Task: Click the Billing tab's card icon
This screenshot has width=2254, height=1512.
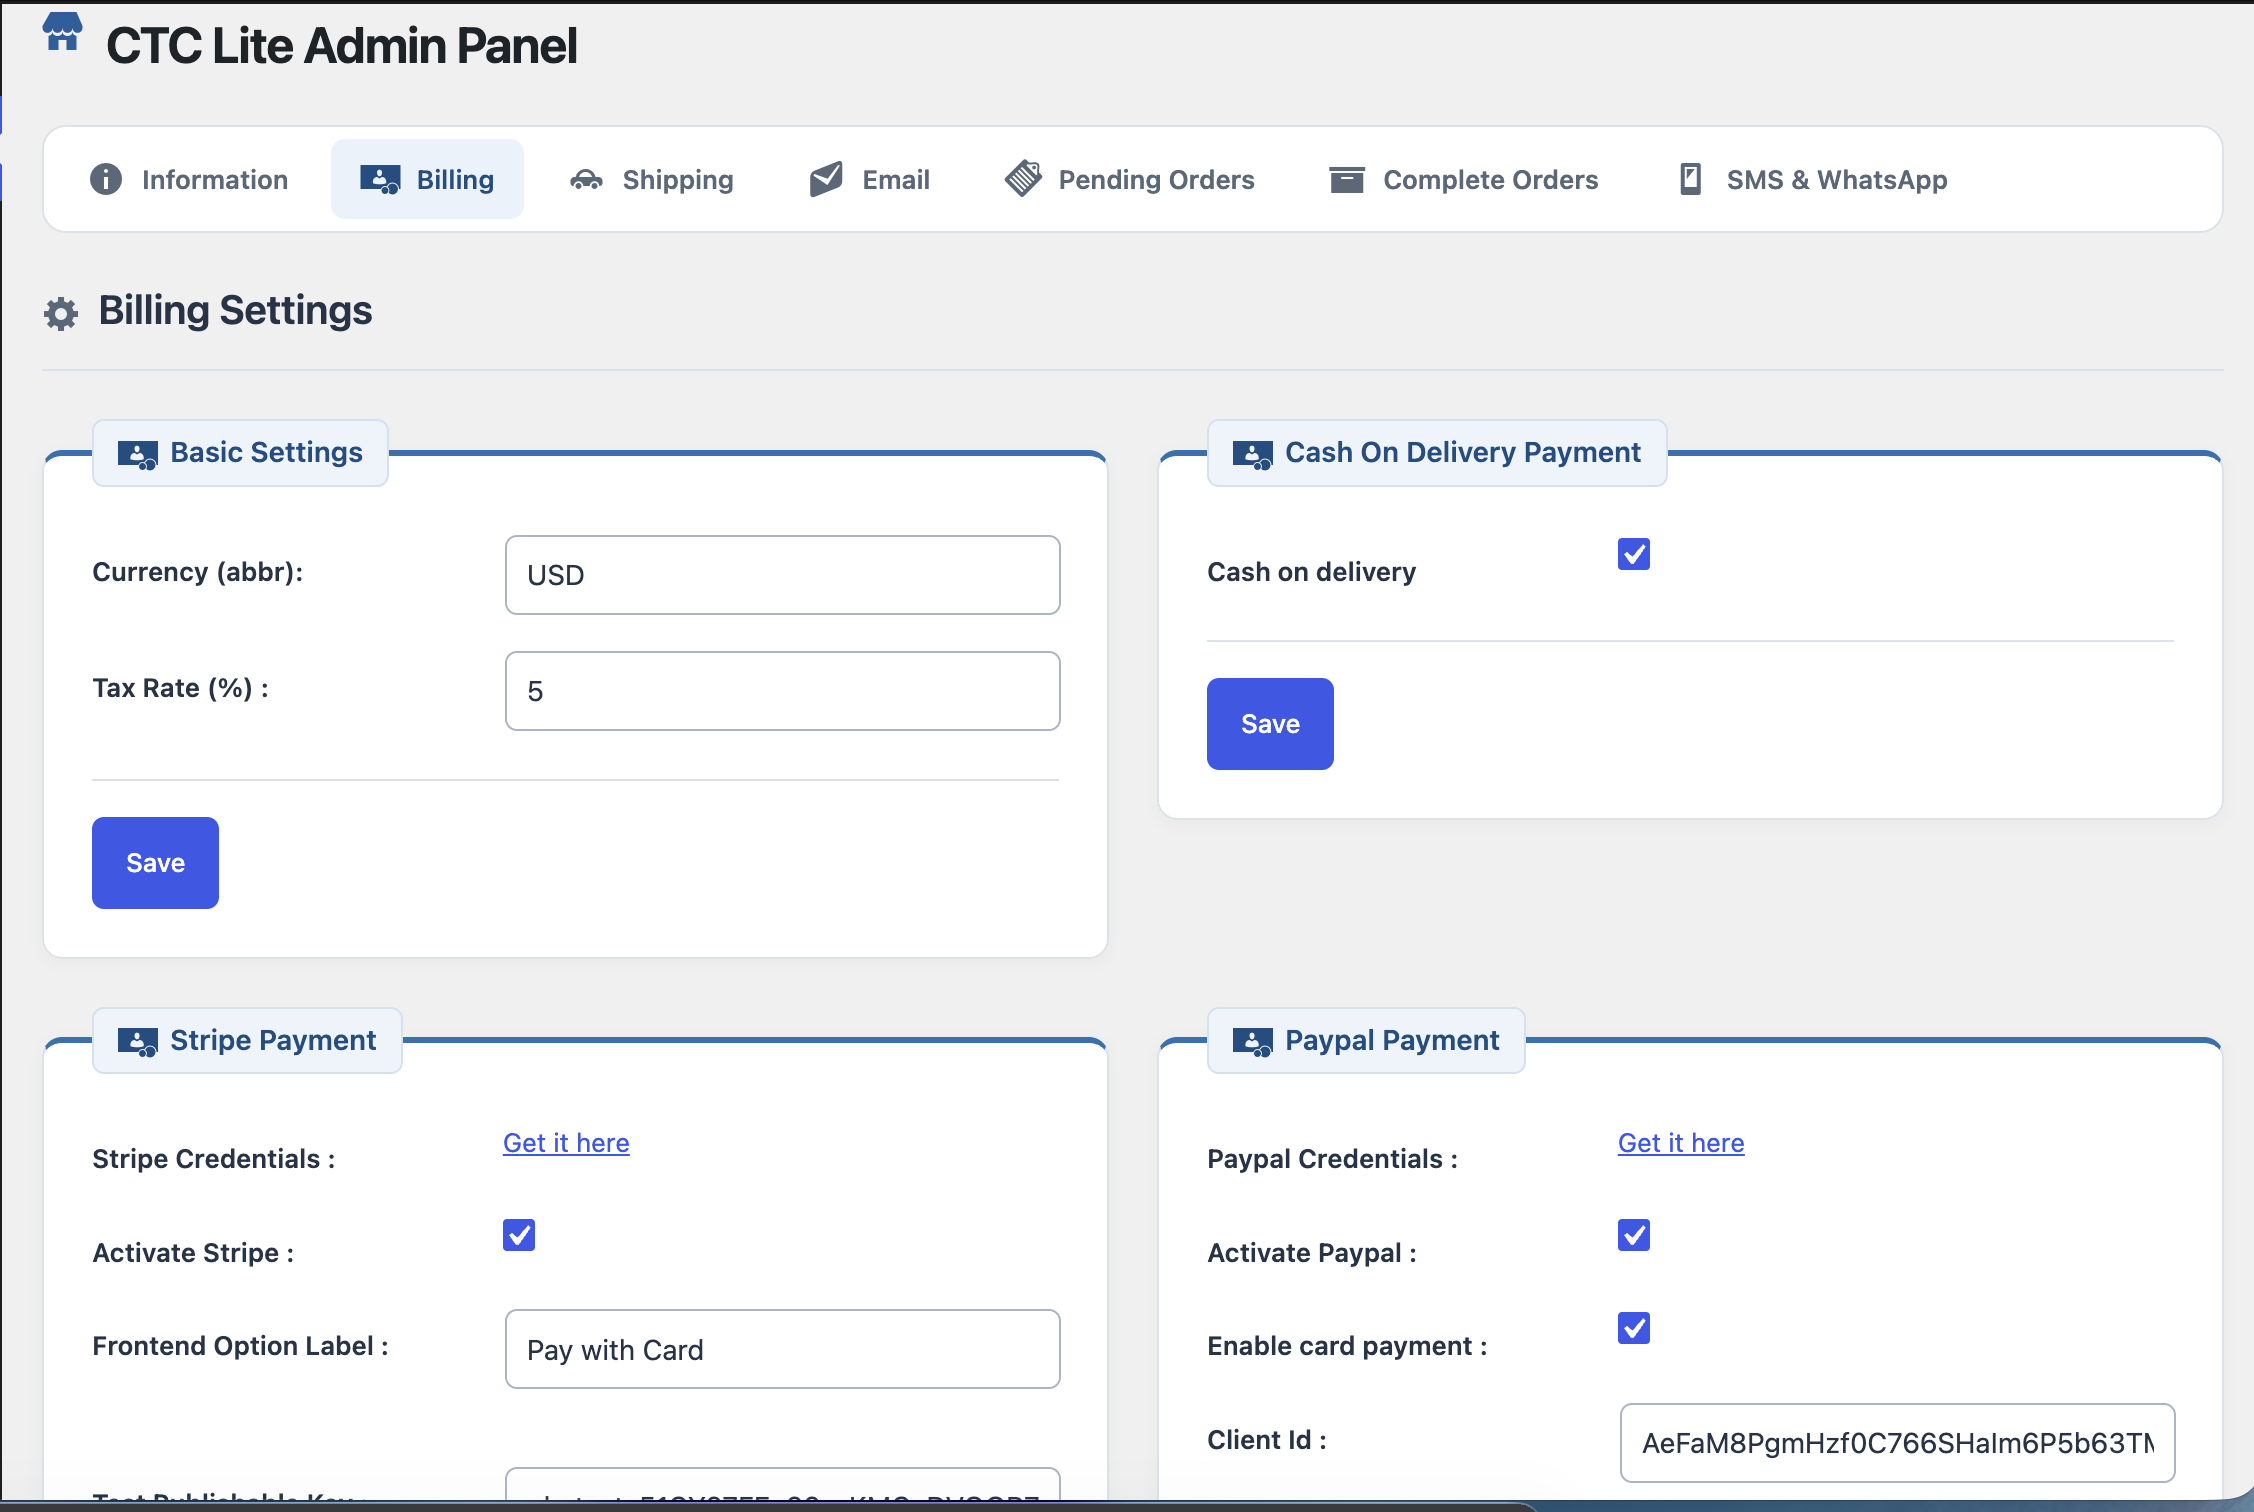Action: [x=380, y=180]
